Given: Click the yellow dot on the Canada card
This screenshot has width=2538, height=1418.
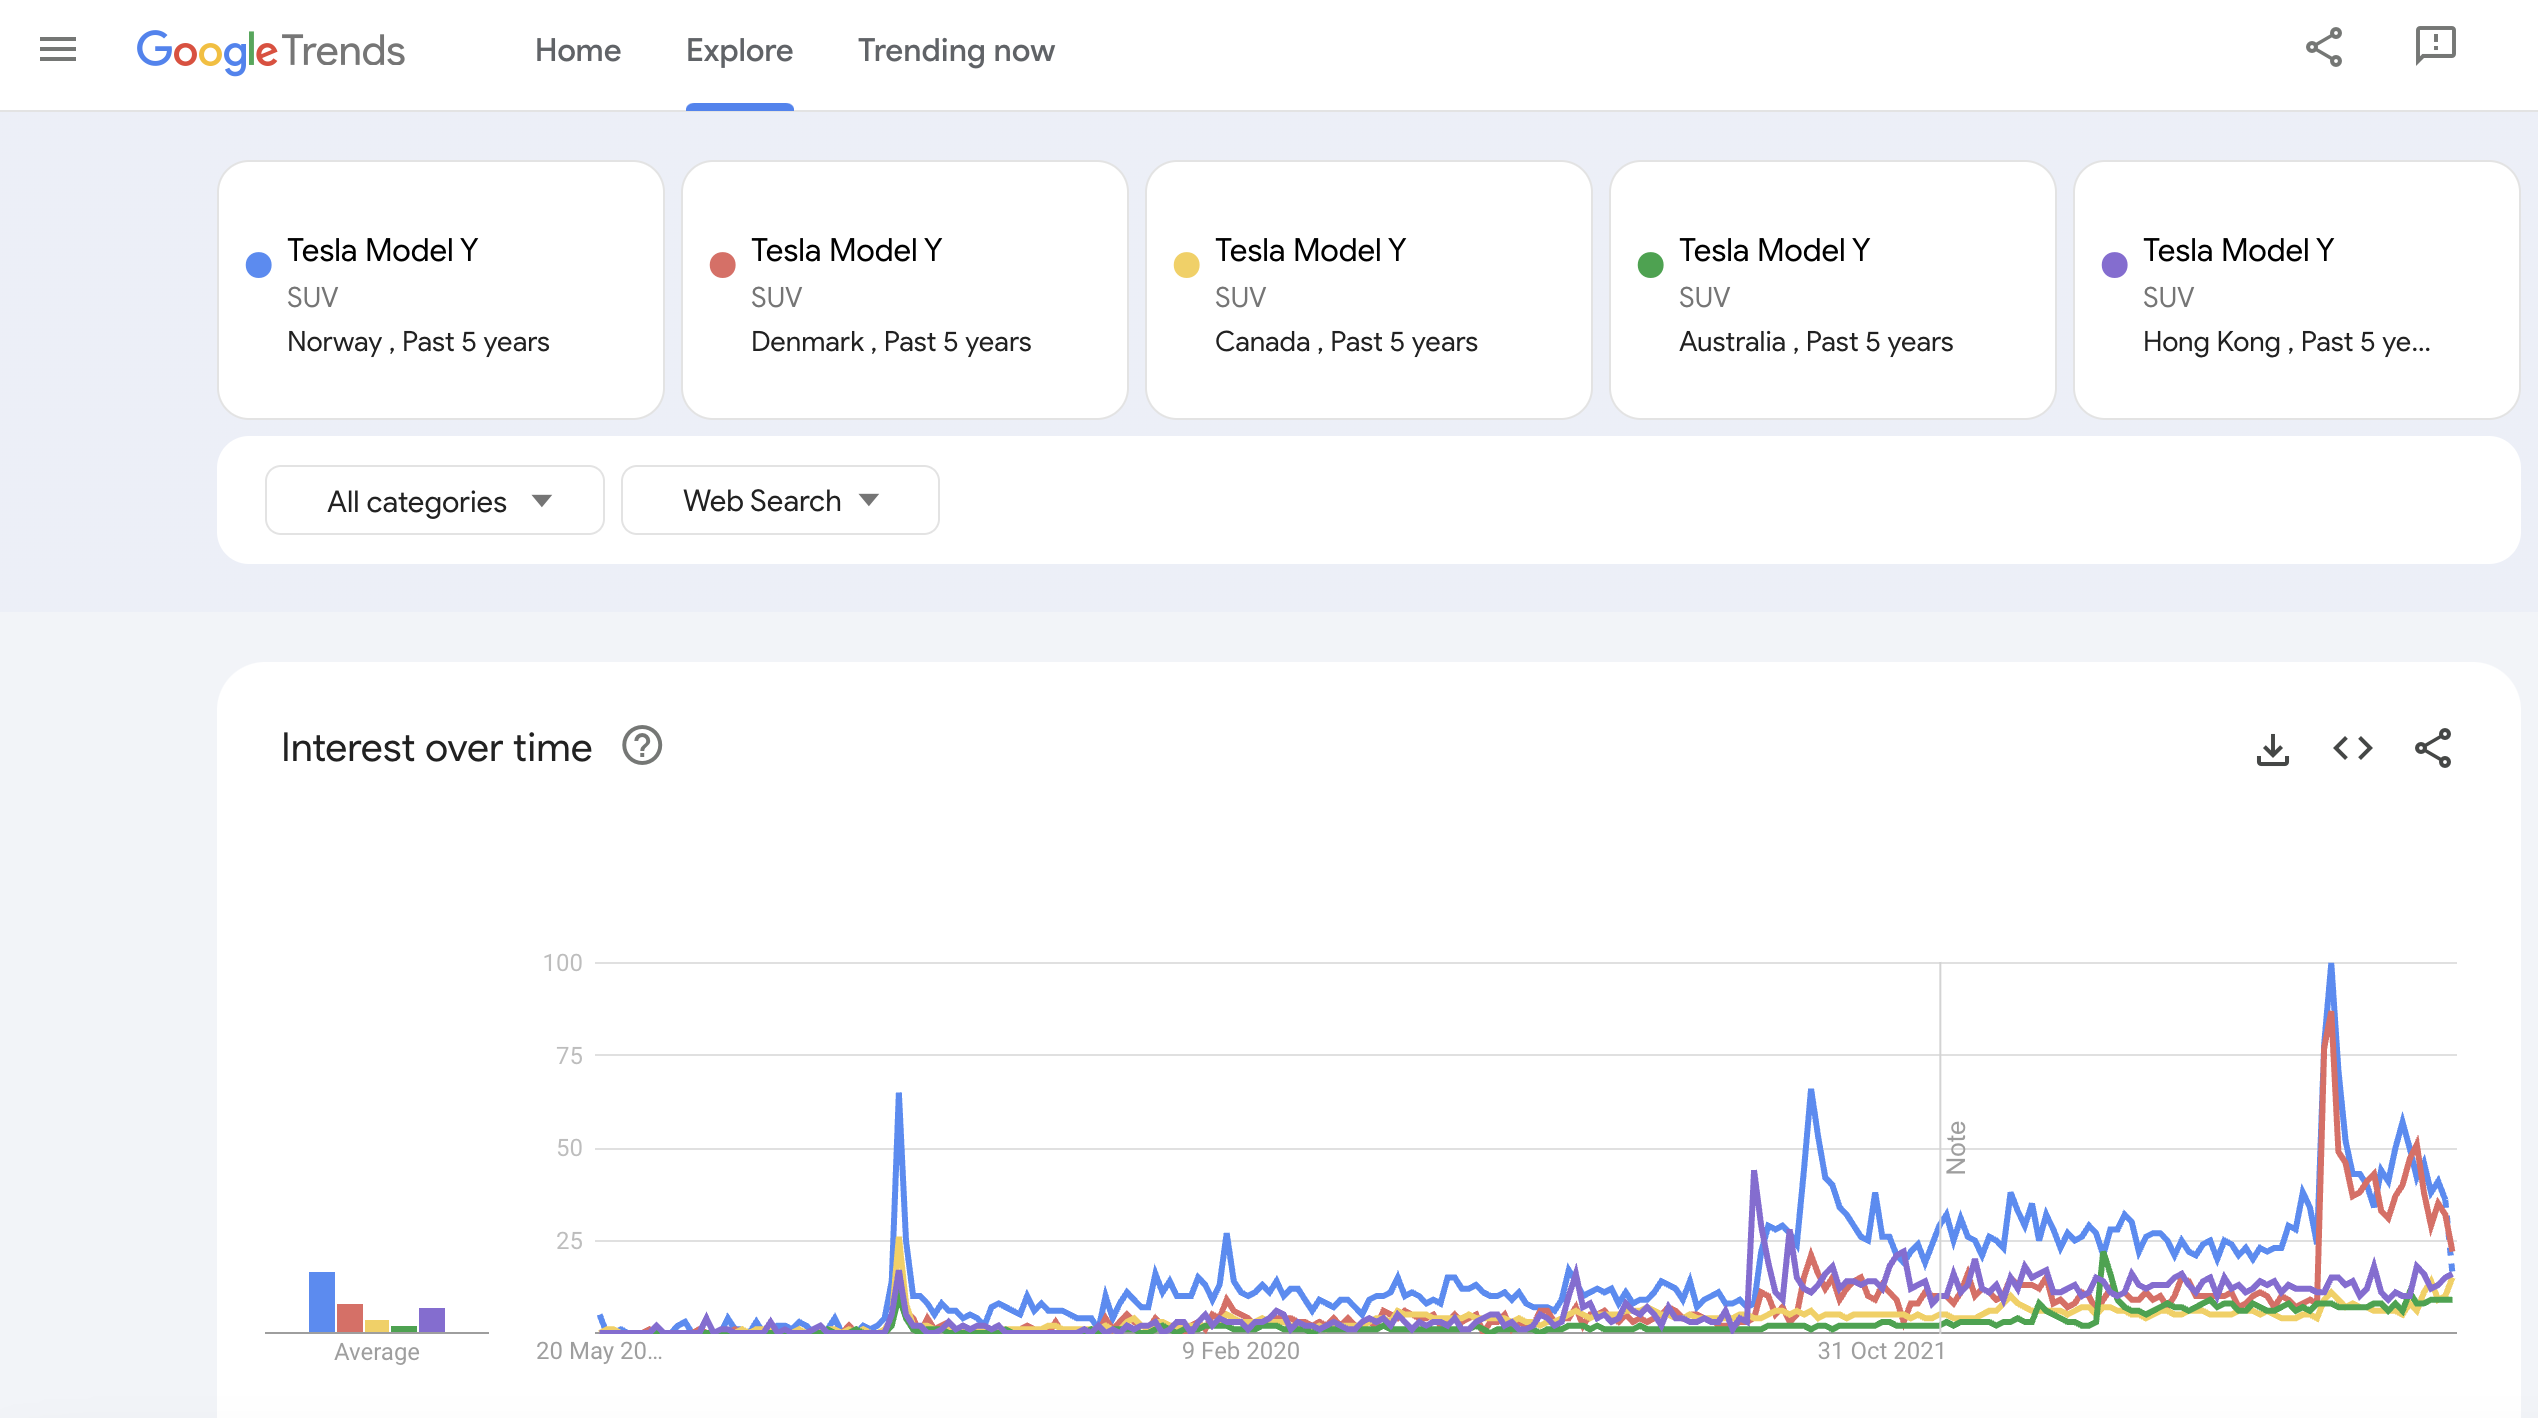Looking at the screenshot, I should click(1186, 263).
